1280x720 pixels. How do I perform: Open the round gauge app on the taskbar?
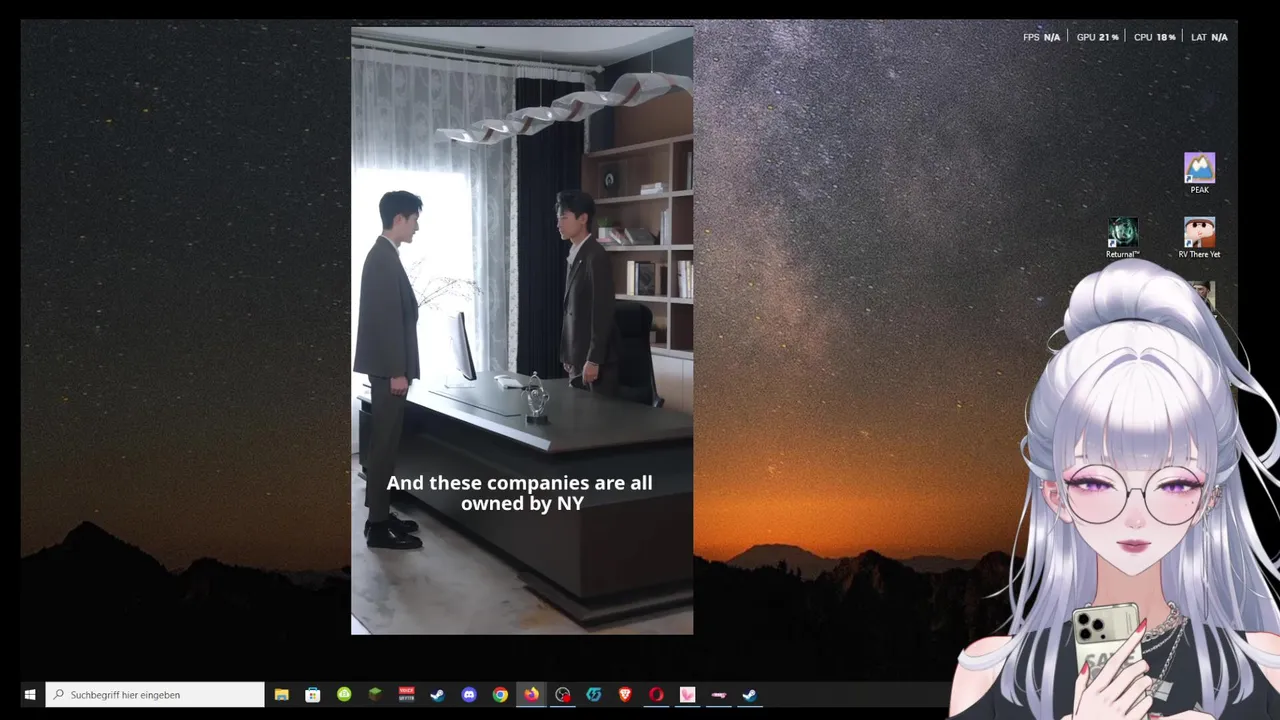[x=563, y=694]
